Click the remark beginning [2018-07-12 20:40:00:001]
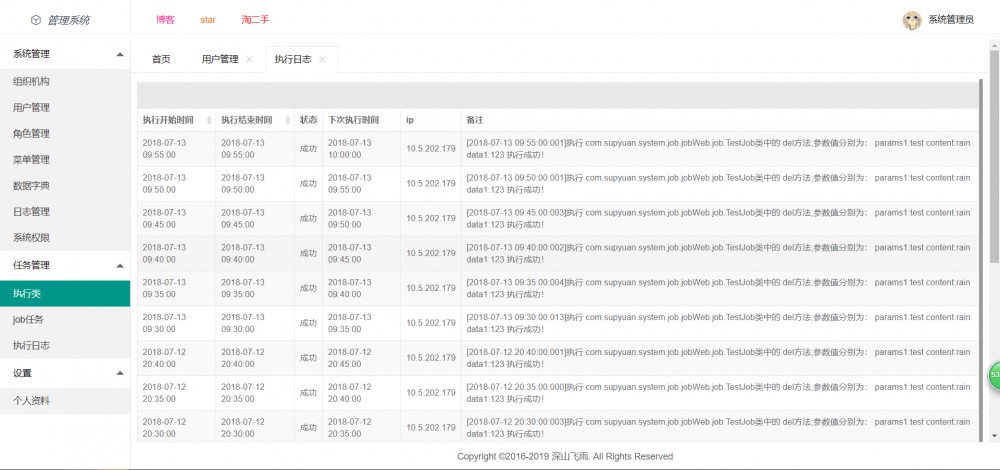The width and height of the screenshot is (1000, 470). tap(720, 358)
